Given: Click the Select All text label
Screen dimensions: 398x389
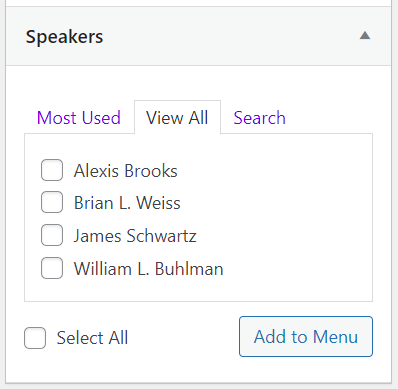Looking at the screenshot, I should tap(92, 338).
